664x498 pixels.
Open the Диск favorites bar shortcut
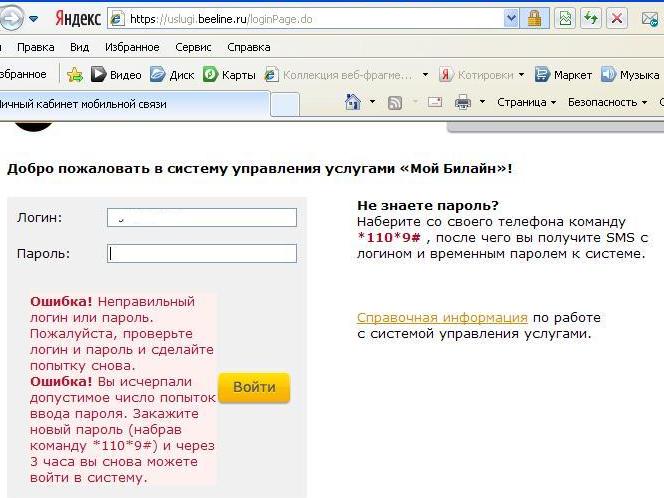point(172,74)
